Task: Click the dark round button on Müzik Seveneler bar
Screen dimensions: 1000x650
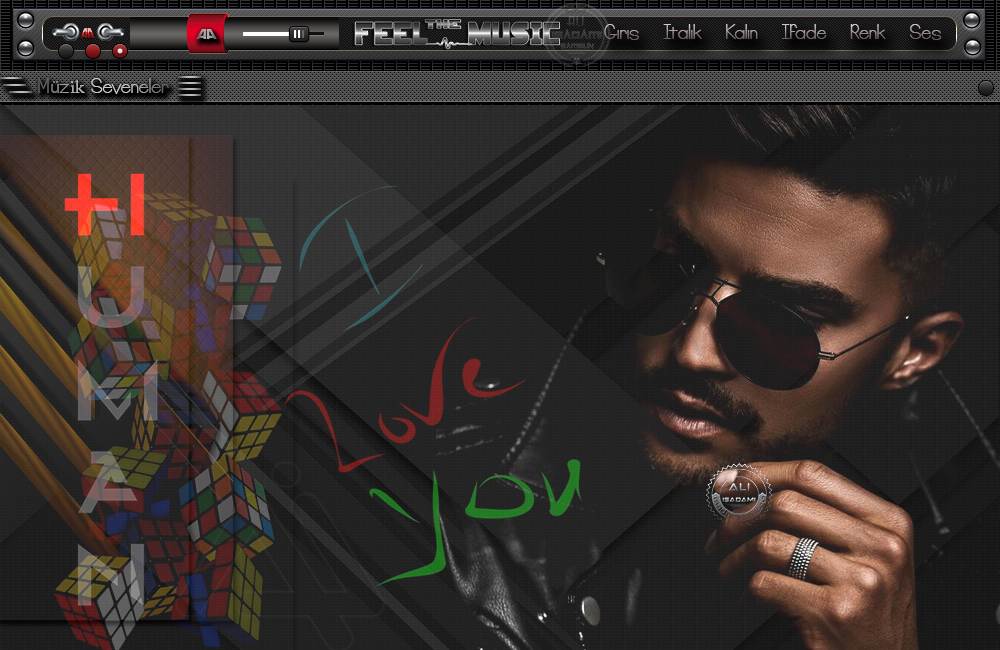Action: pyautogui.click(x=985, y=88)
